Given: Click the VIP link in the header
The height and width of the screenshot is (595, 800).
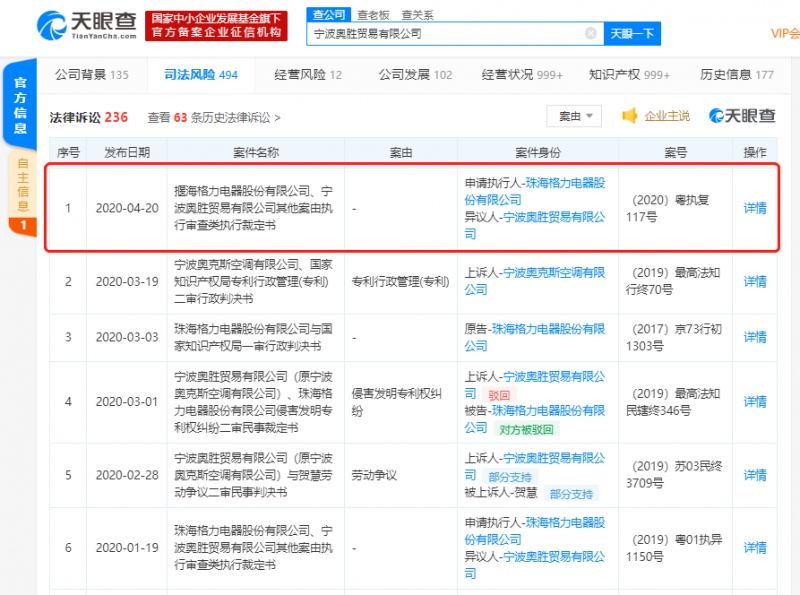Looking at the screenshot, I should click(x=784, y=34).
